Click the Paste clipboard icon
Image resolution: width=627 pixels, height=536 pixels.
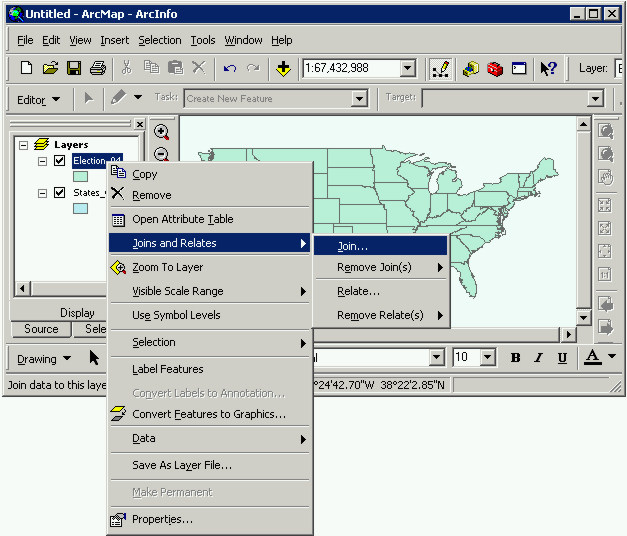click(175, 68)
